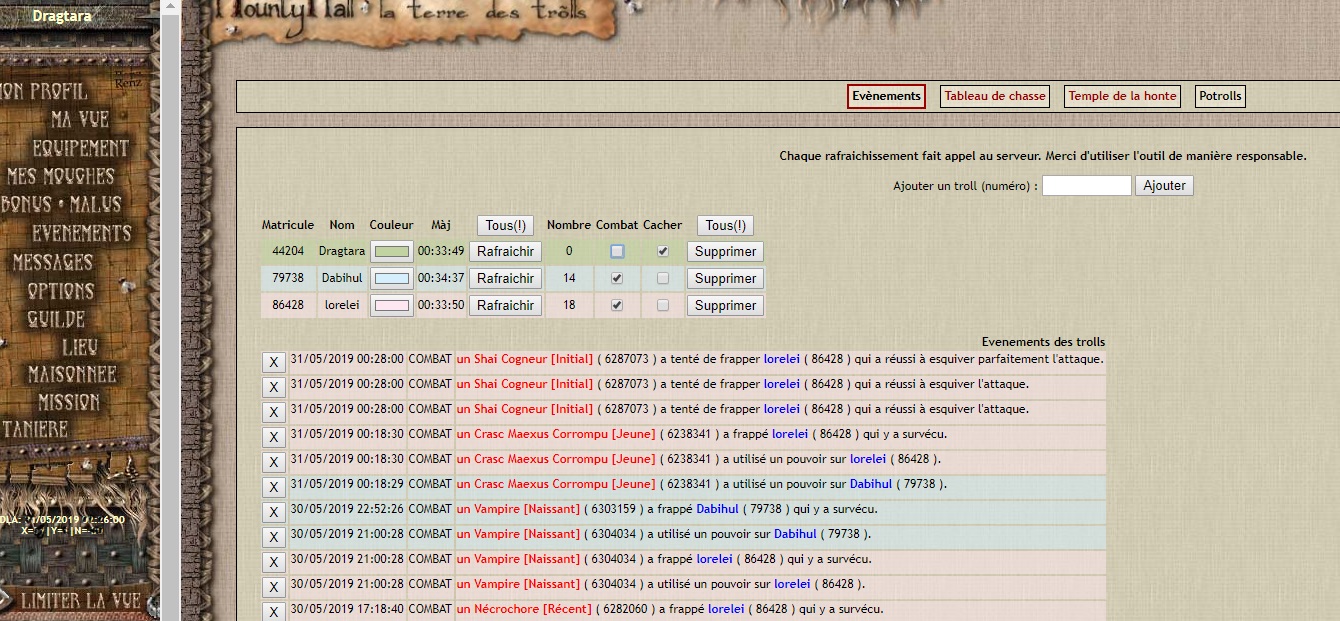Screen dimensions: 1340x621
Task: Uncheck Cacher checkbox for Dragtara
Action: (663, 251)
